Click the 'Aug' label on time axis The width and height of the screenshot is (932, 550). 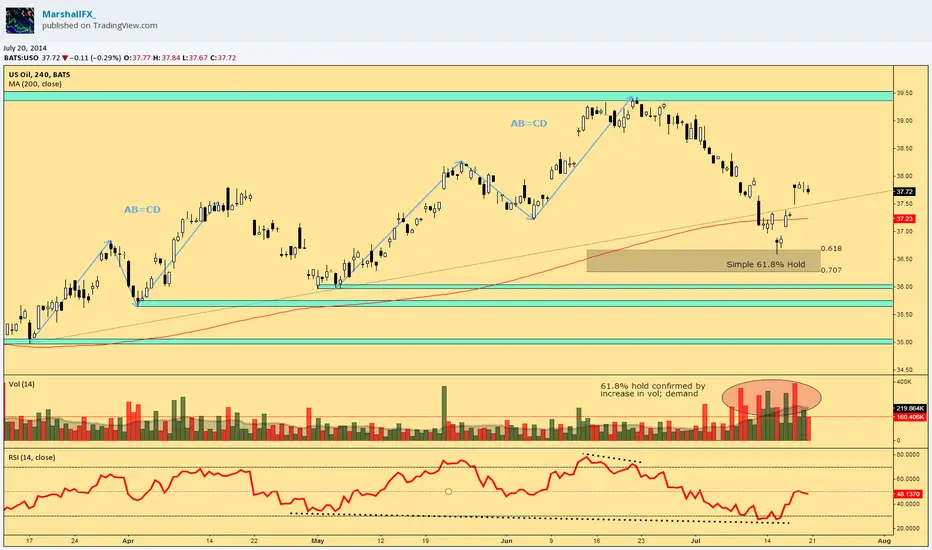[884, 540]
